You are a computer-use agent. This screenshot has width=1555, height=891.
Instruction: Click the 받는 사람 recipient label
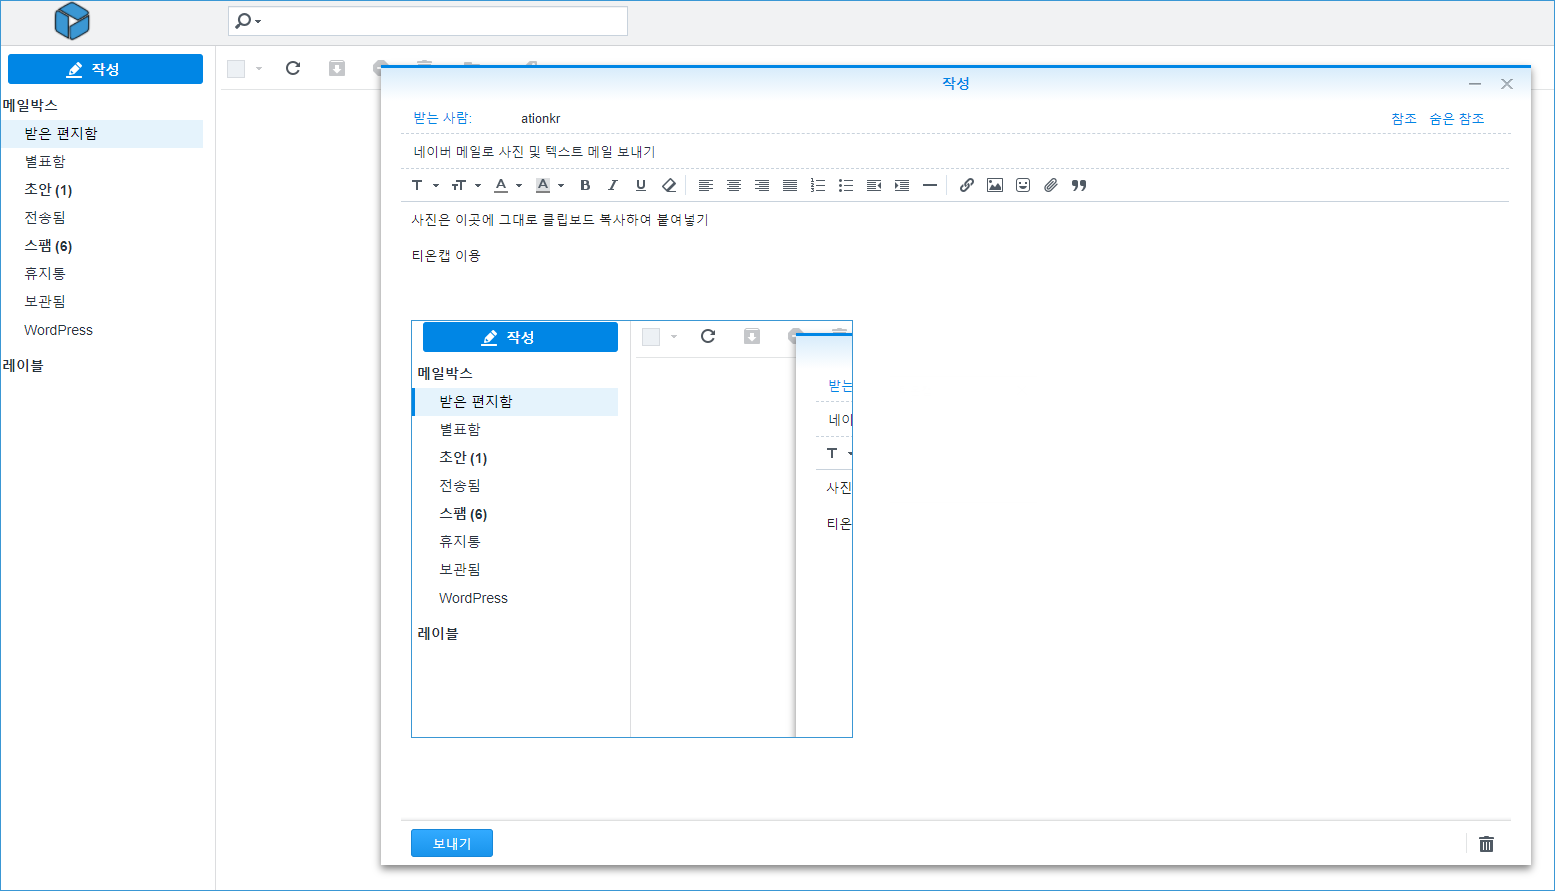[x=442, y=118]
